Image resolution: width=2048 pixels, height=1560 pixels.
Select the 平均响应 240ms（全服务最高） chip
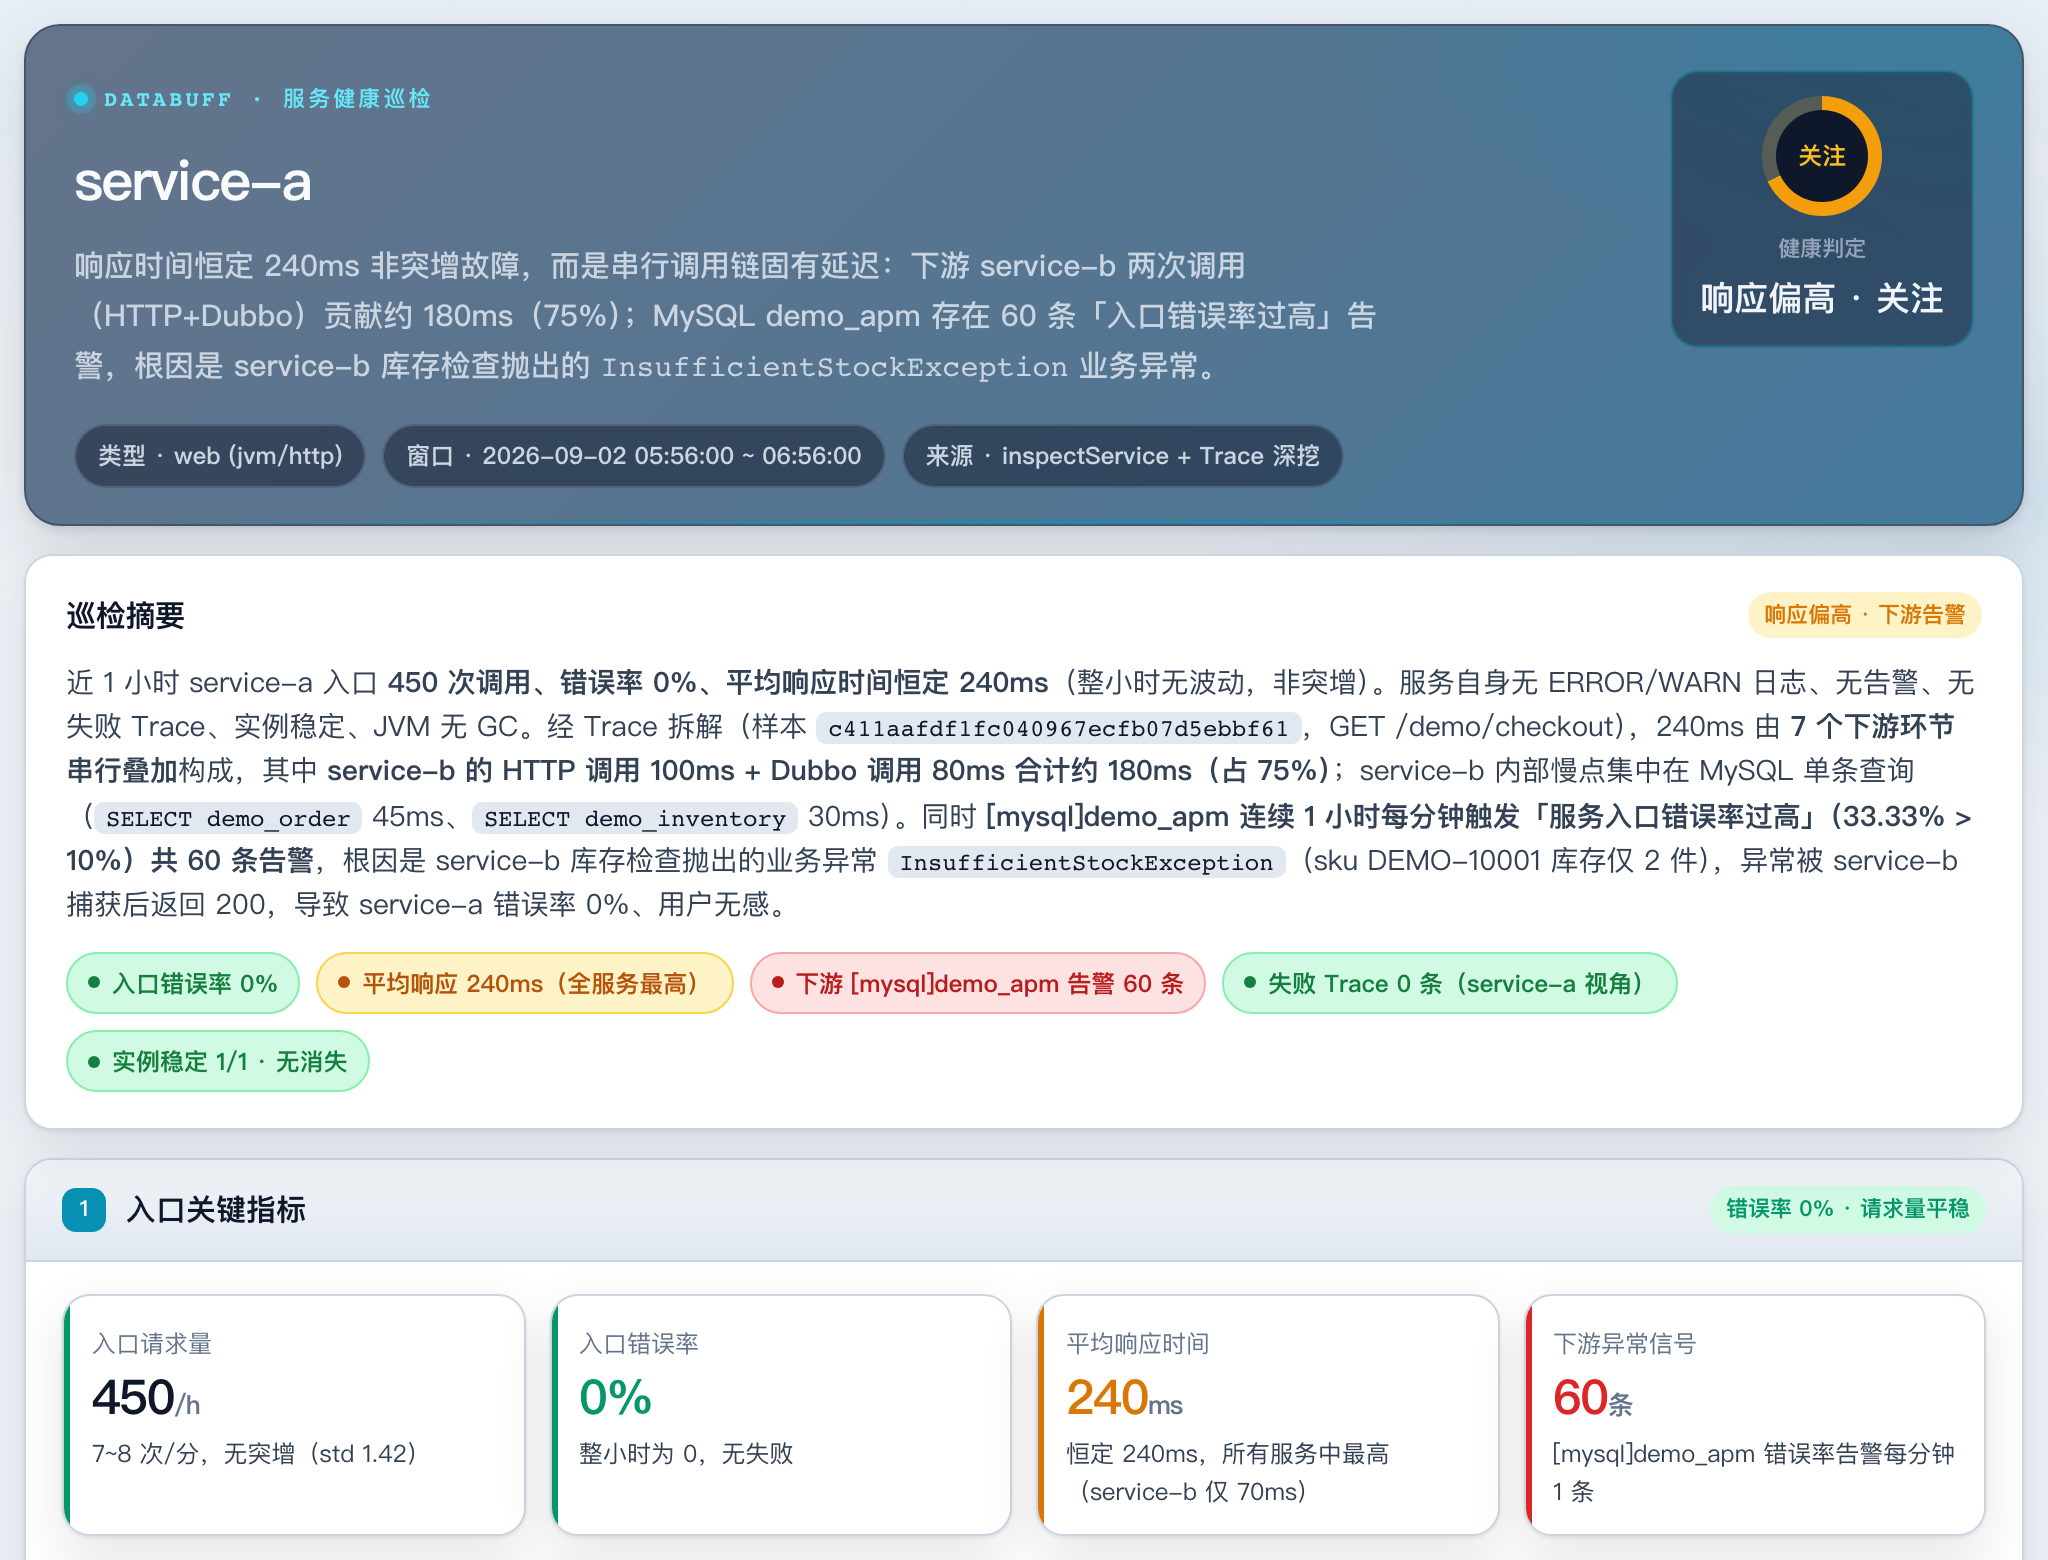[x=524, y=983]
